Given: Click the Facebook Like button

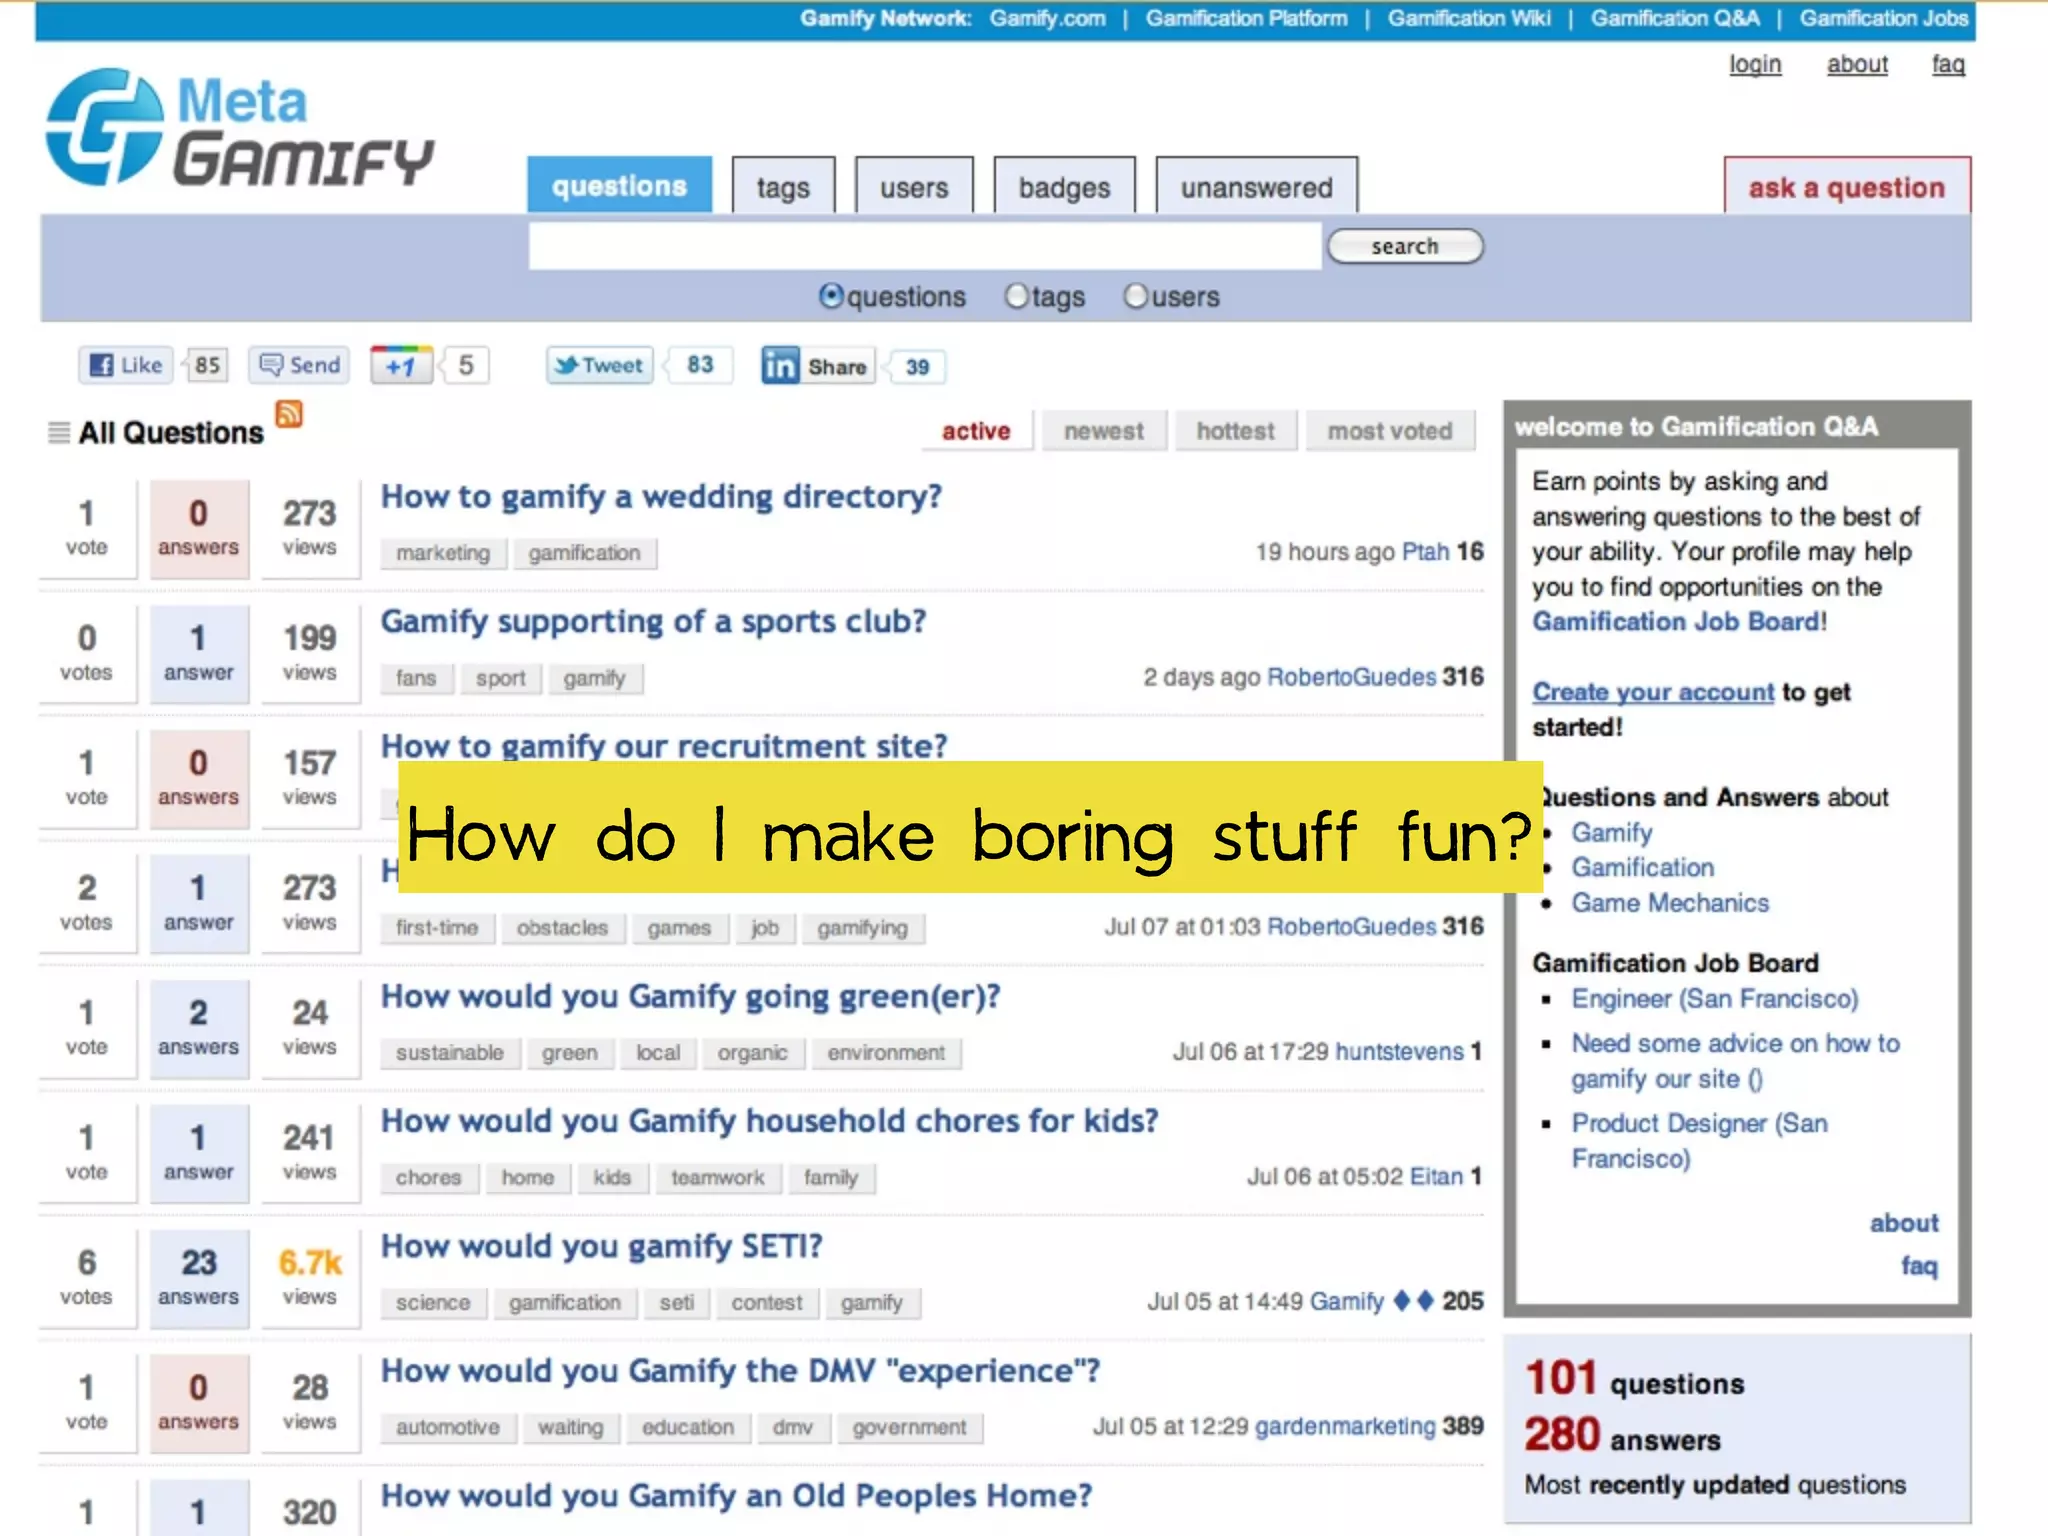Looking at the screenshot, I should point(126,365).
